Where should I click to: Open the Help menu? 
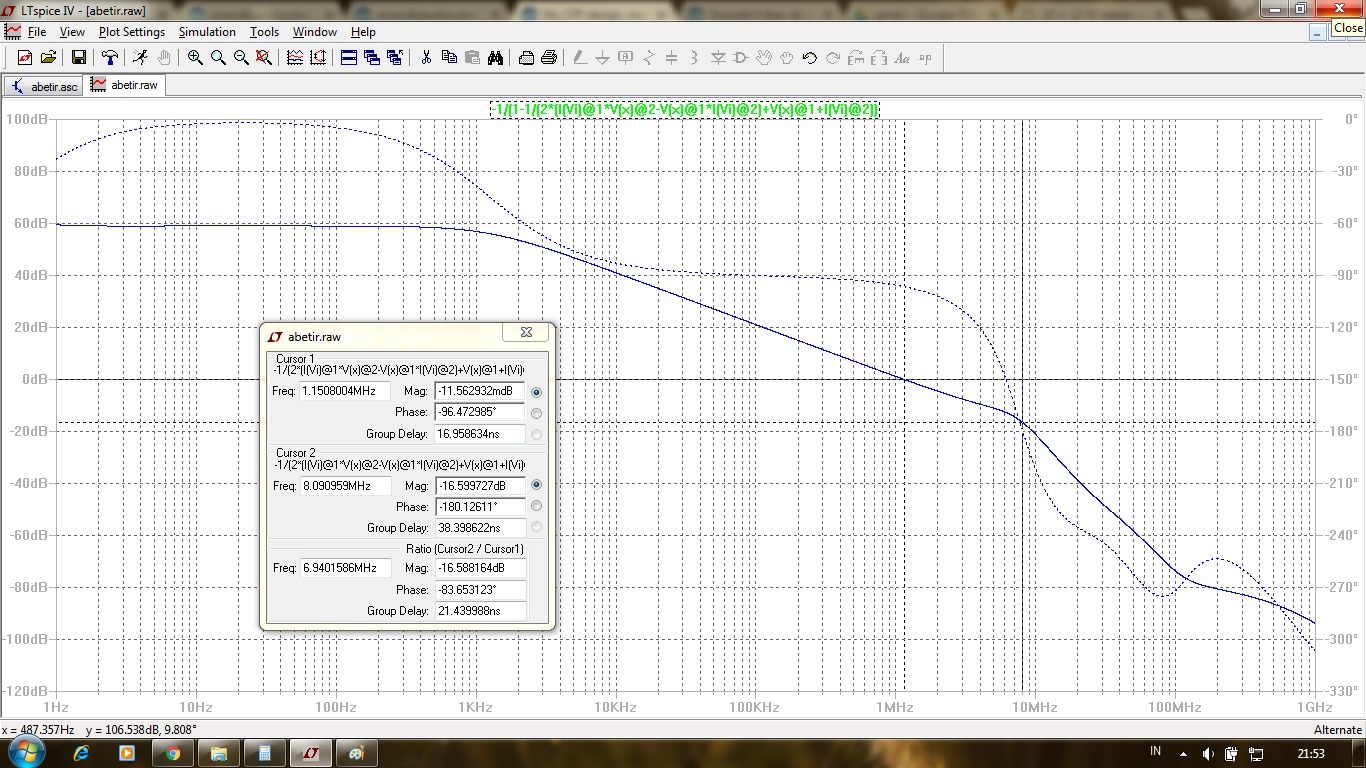363,32
